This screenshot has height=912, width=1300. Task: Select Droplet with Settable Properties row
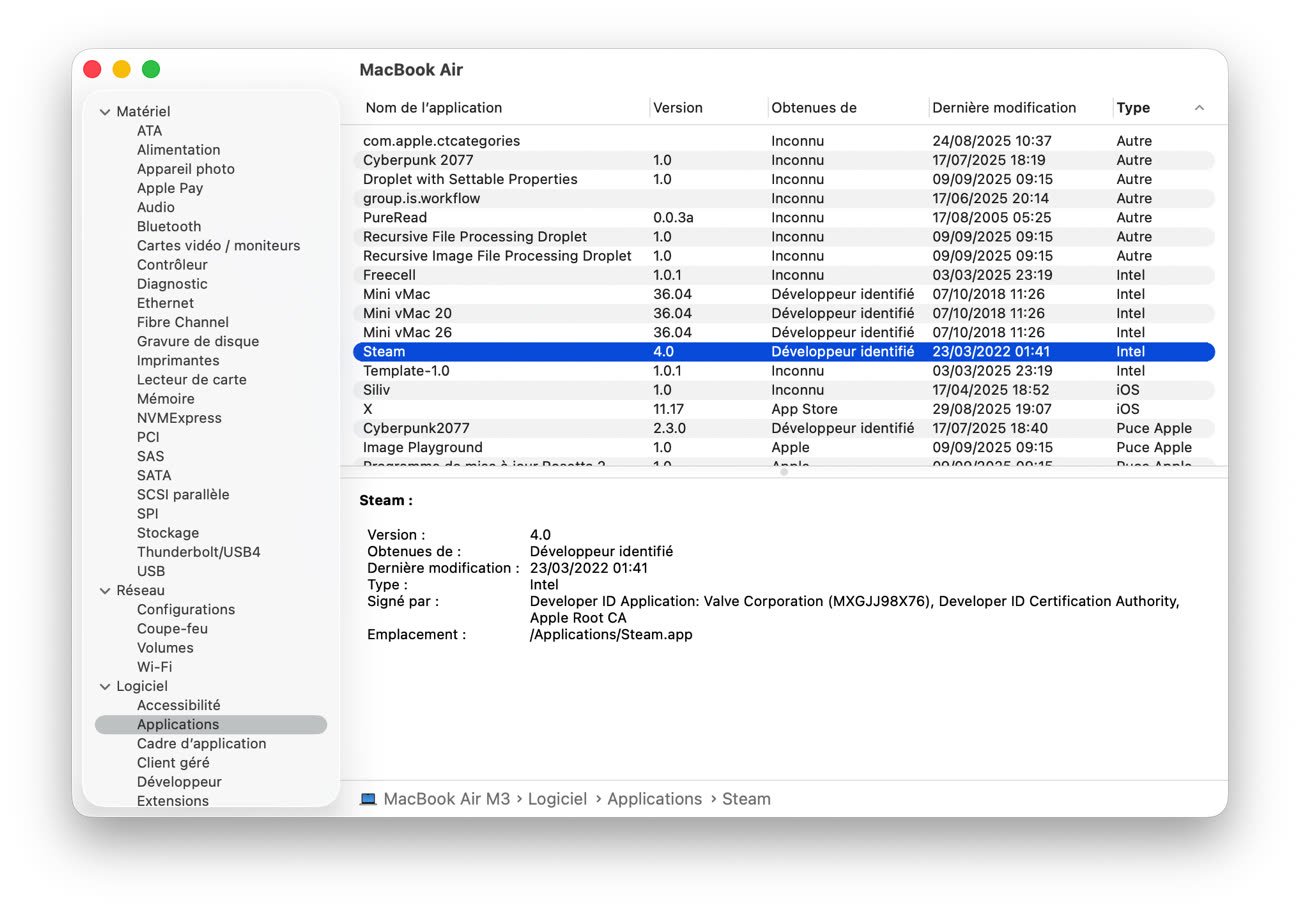(x=784, y=179)
